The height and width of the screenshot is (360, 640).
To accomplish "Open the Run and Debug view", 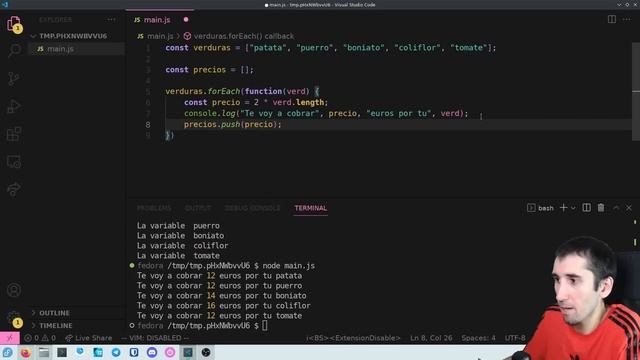I will click(x=14, y=106).
